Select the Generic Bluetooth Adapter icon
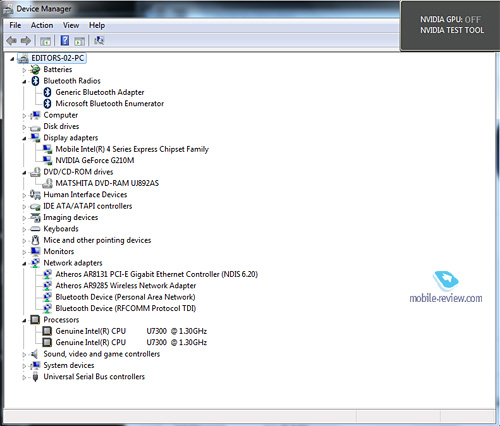 (x=47, y=92)
